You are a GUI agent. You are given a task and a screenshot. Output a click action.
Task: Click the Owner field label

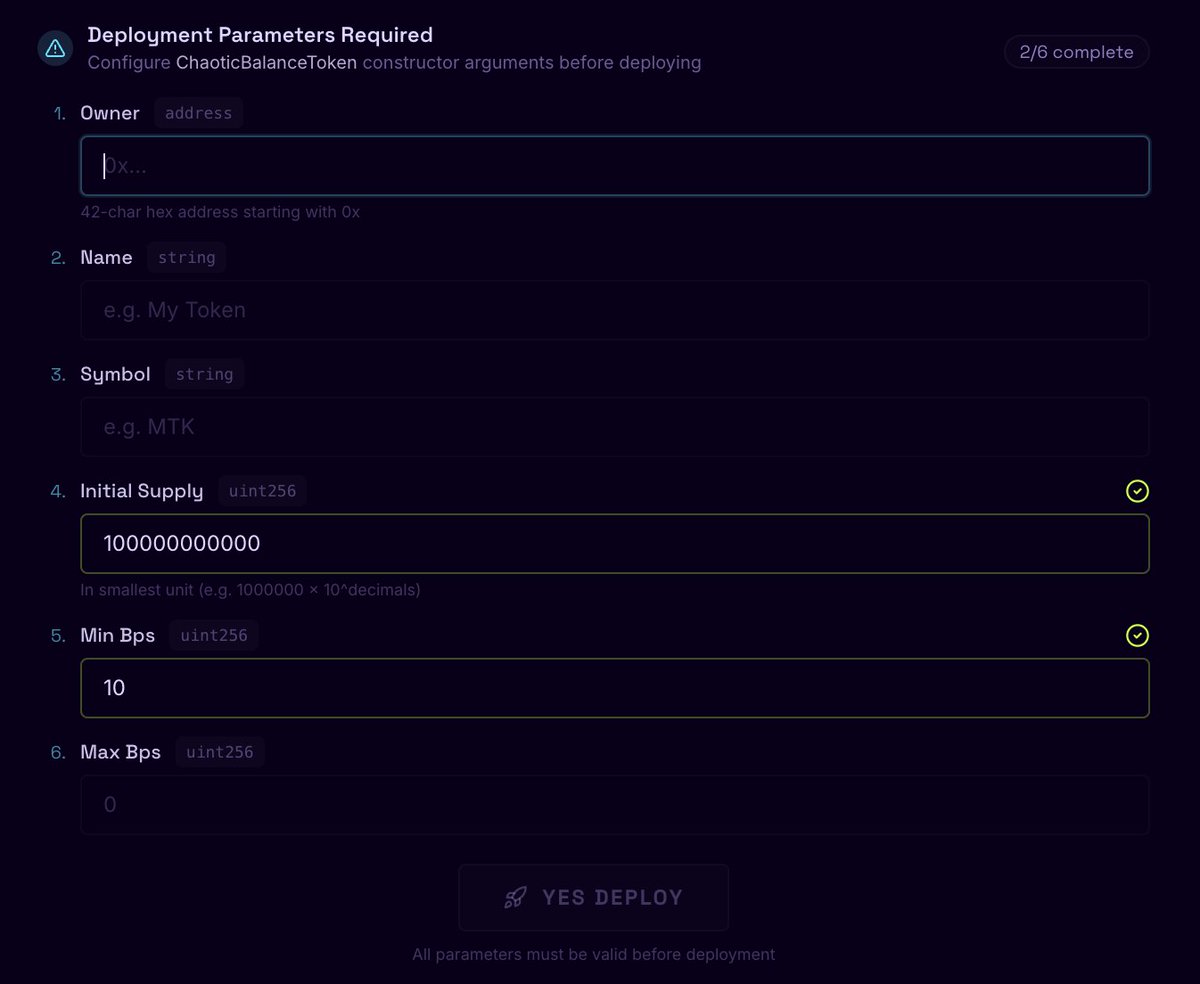pyautogui.click(x=110, y=113)
